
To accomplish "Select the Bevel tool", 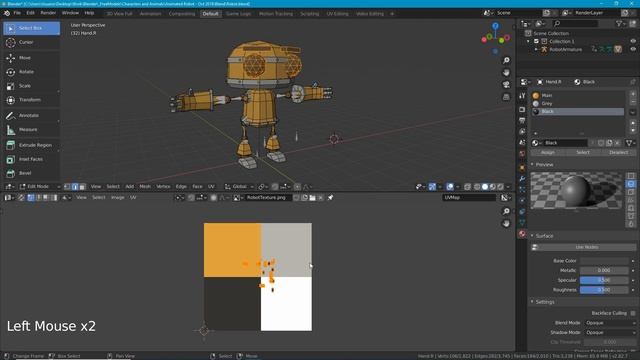I will (x=31, y=173).
